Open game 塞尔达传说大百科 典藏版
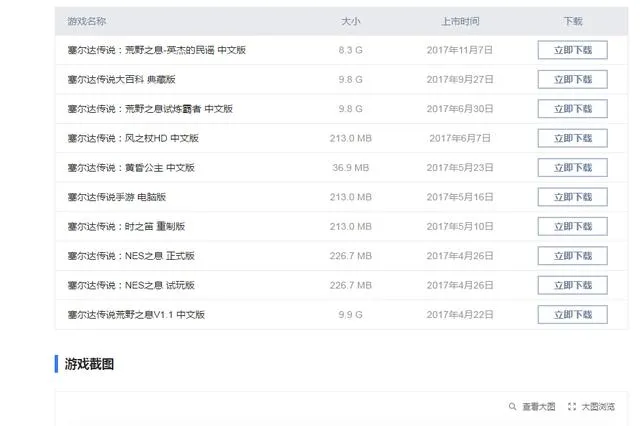Image resolution: width=640 pixels, height=426 pixels. (x=122, y=79)
